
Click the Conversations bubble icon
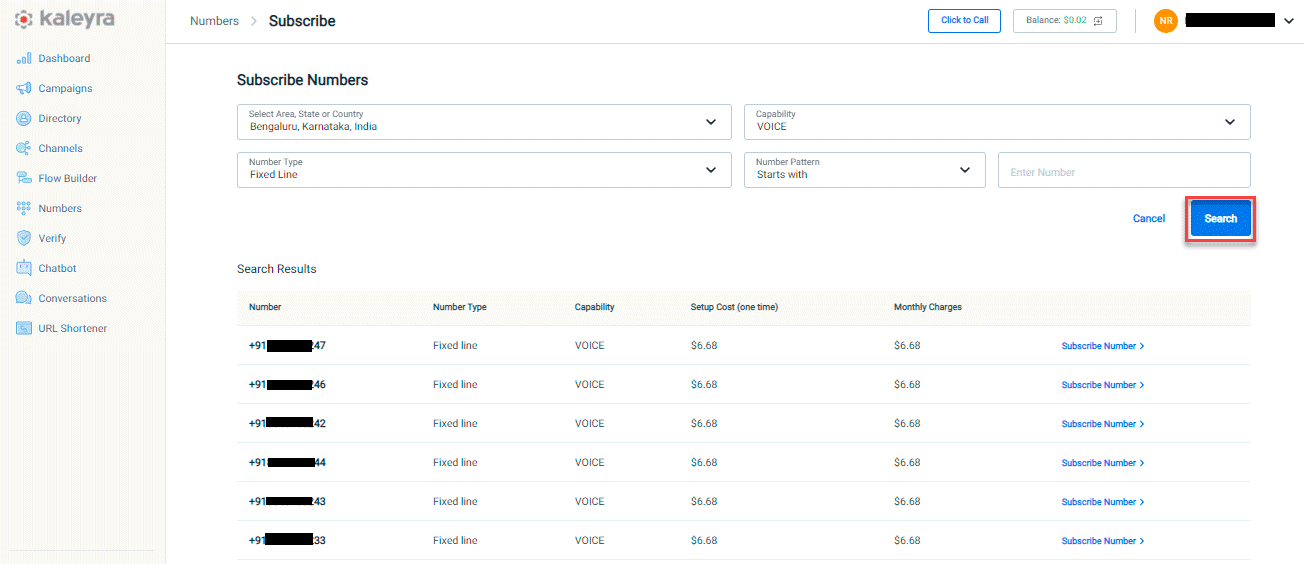pos(24,298)
